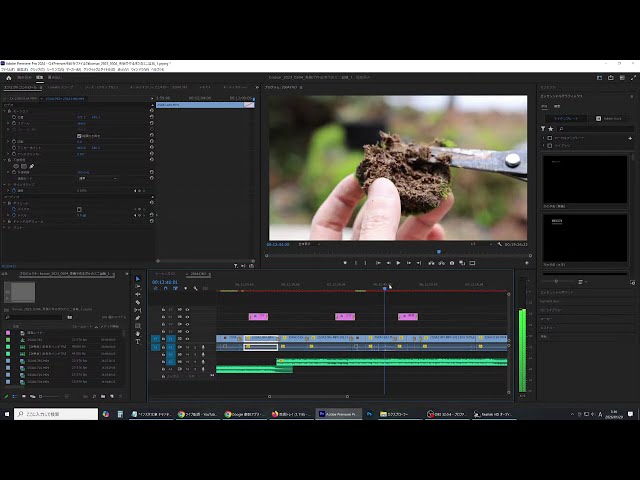The height and width of the screenshot is (480, 640).
Task: Switch to the Lumetri Scopes tab
Action: click(60, 87)
